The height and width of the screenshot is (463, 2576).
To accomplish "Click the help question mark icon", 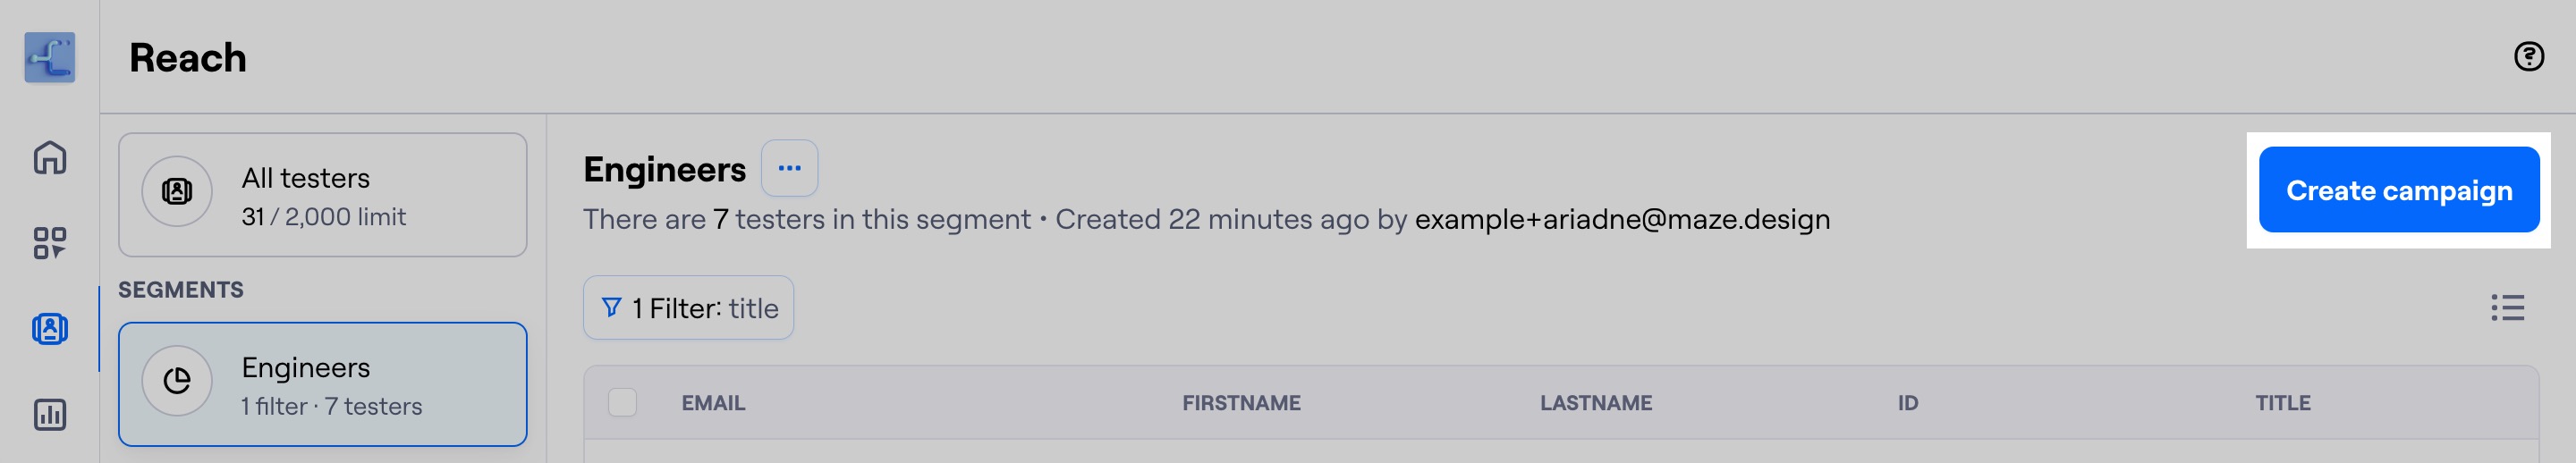I will [2528, 57].
